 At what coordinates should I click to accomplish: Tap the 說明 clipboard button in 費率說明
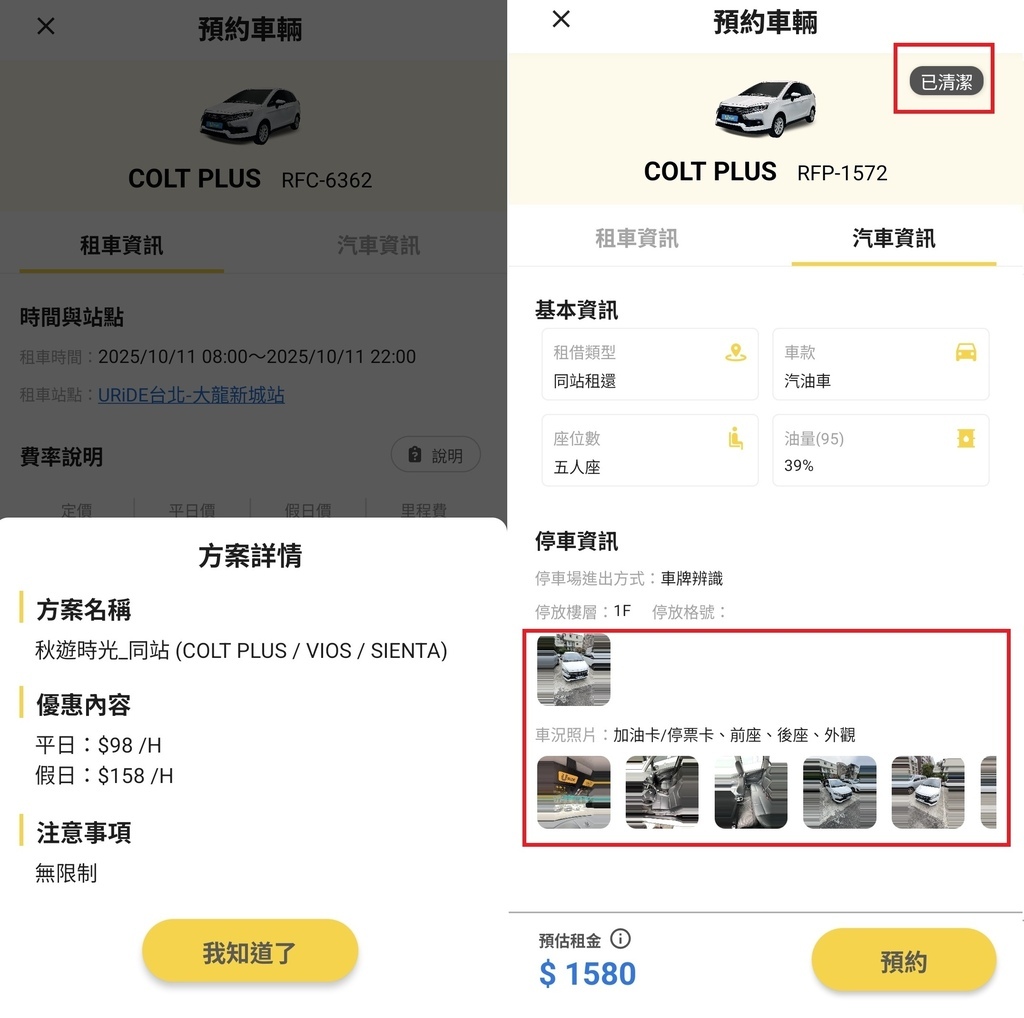436,454
